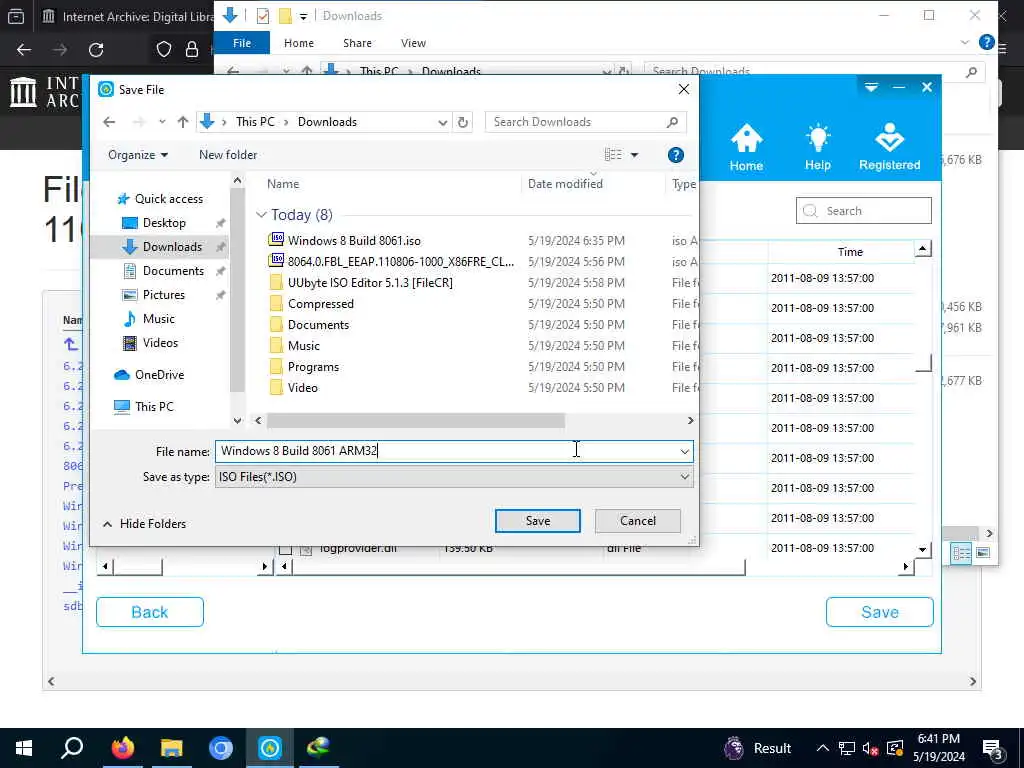
Task: Click the Search Downloads field in dialog
Action: click(x=585, y=122)
